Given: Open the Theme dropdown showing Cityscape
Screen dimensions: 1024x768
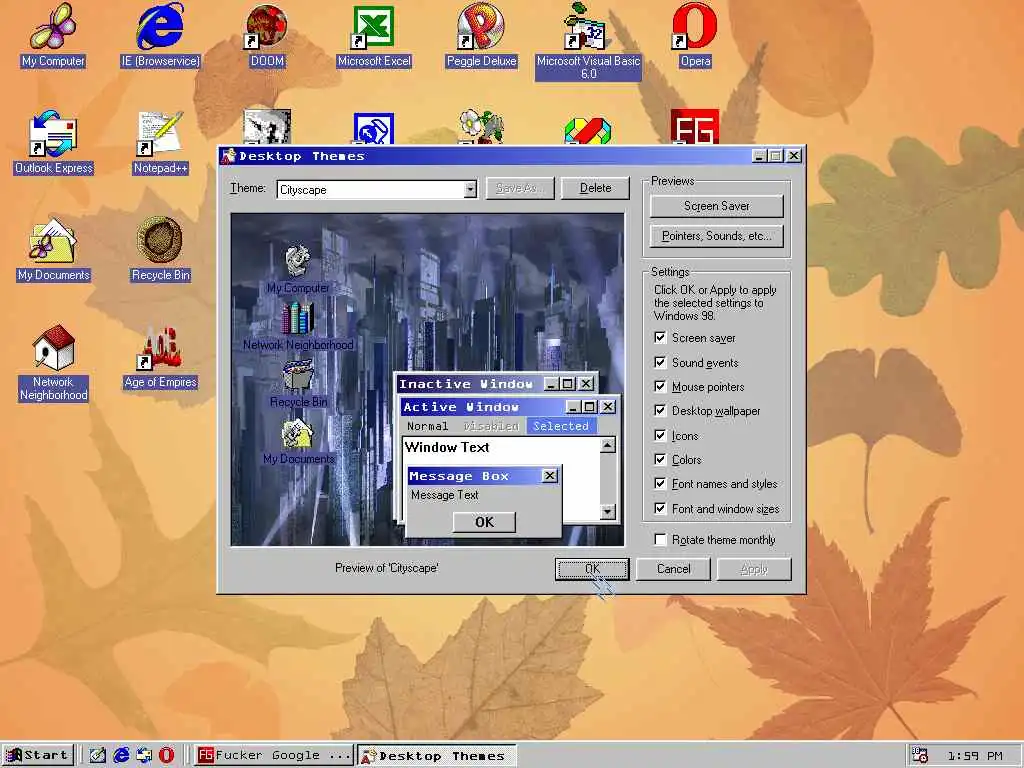Looking at the screenshot, I should tap(470, 189).
